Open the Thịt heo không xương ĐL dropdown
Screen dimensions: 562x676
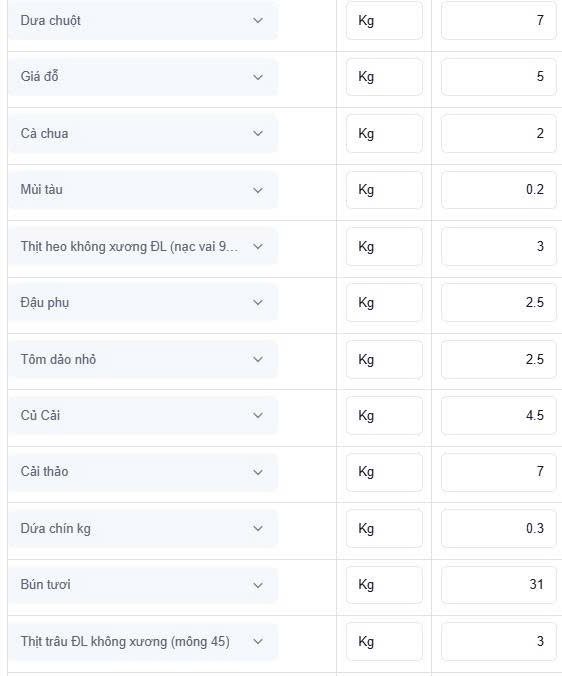click(142, 246)
